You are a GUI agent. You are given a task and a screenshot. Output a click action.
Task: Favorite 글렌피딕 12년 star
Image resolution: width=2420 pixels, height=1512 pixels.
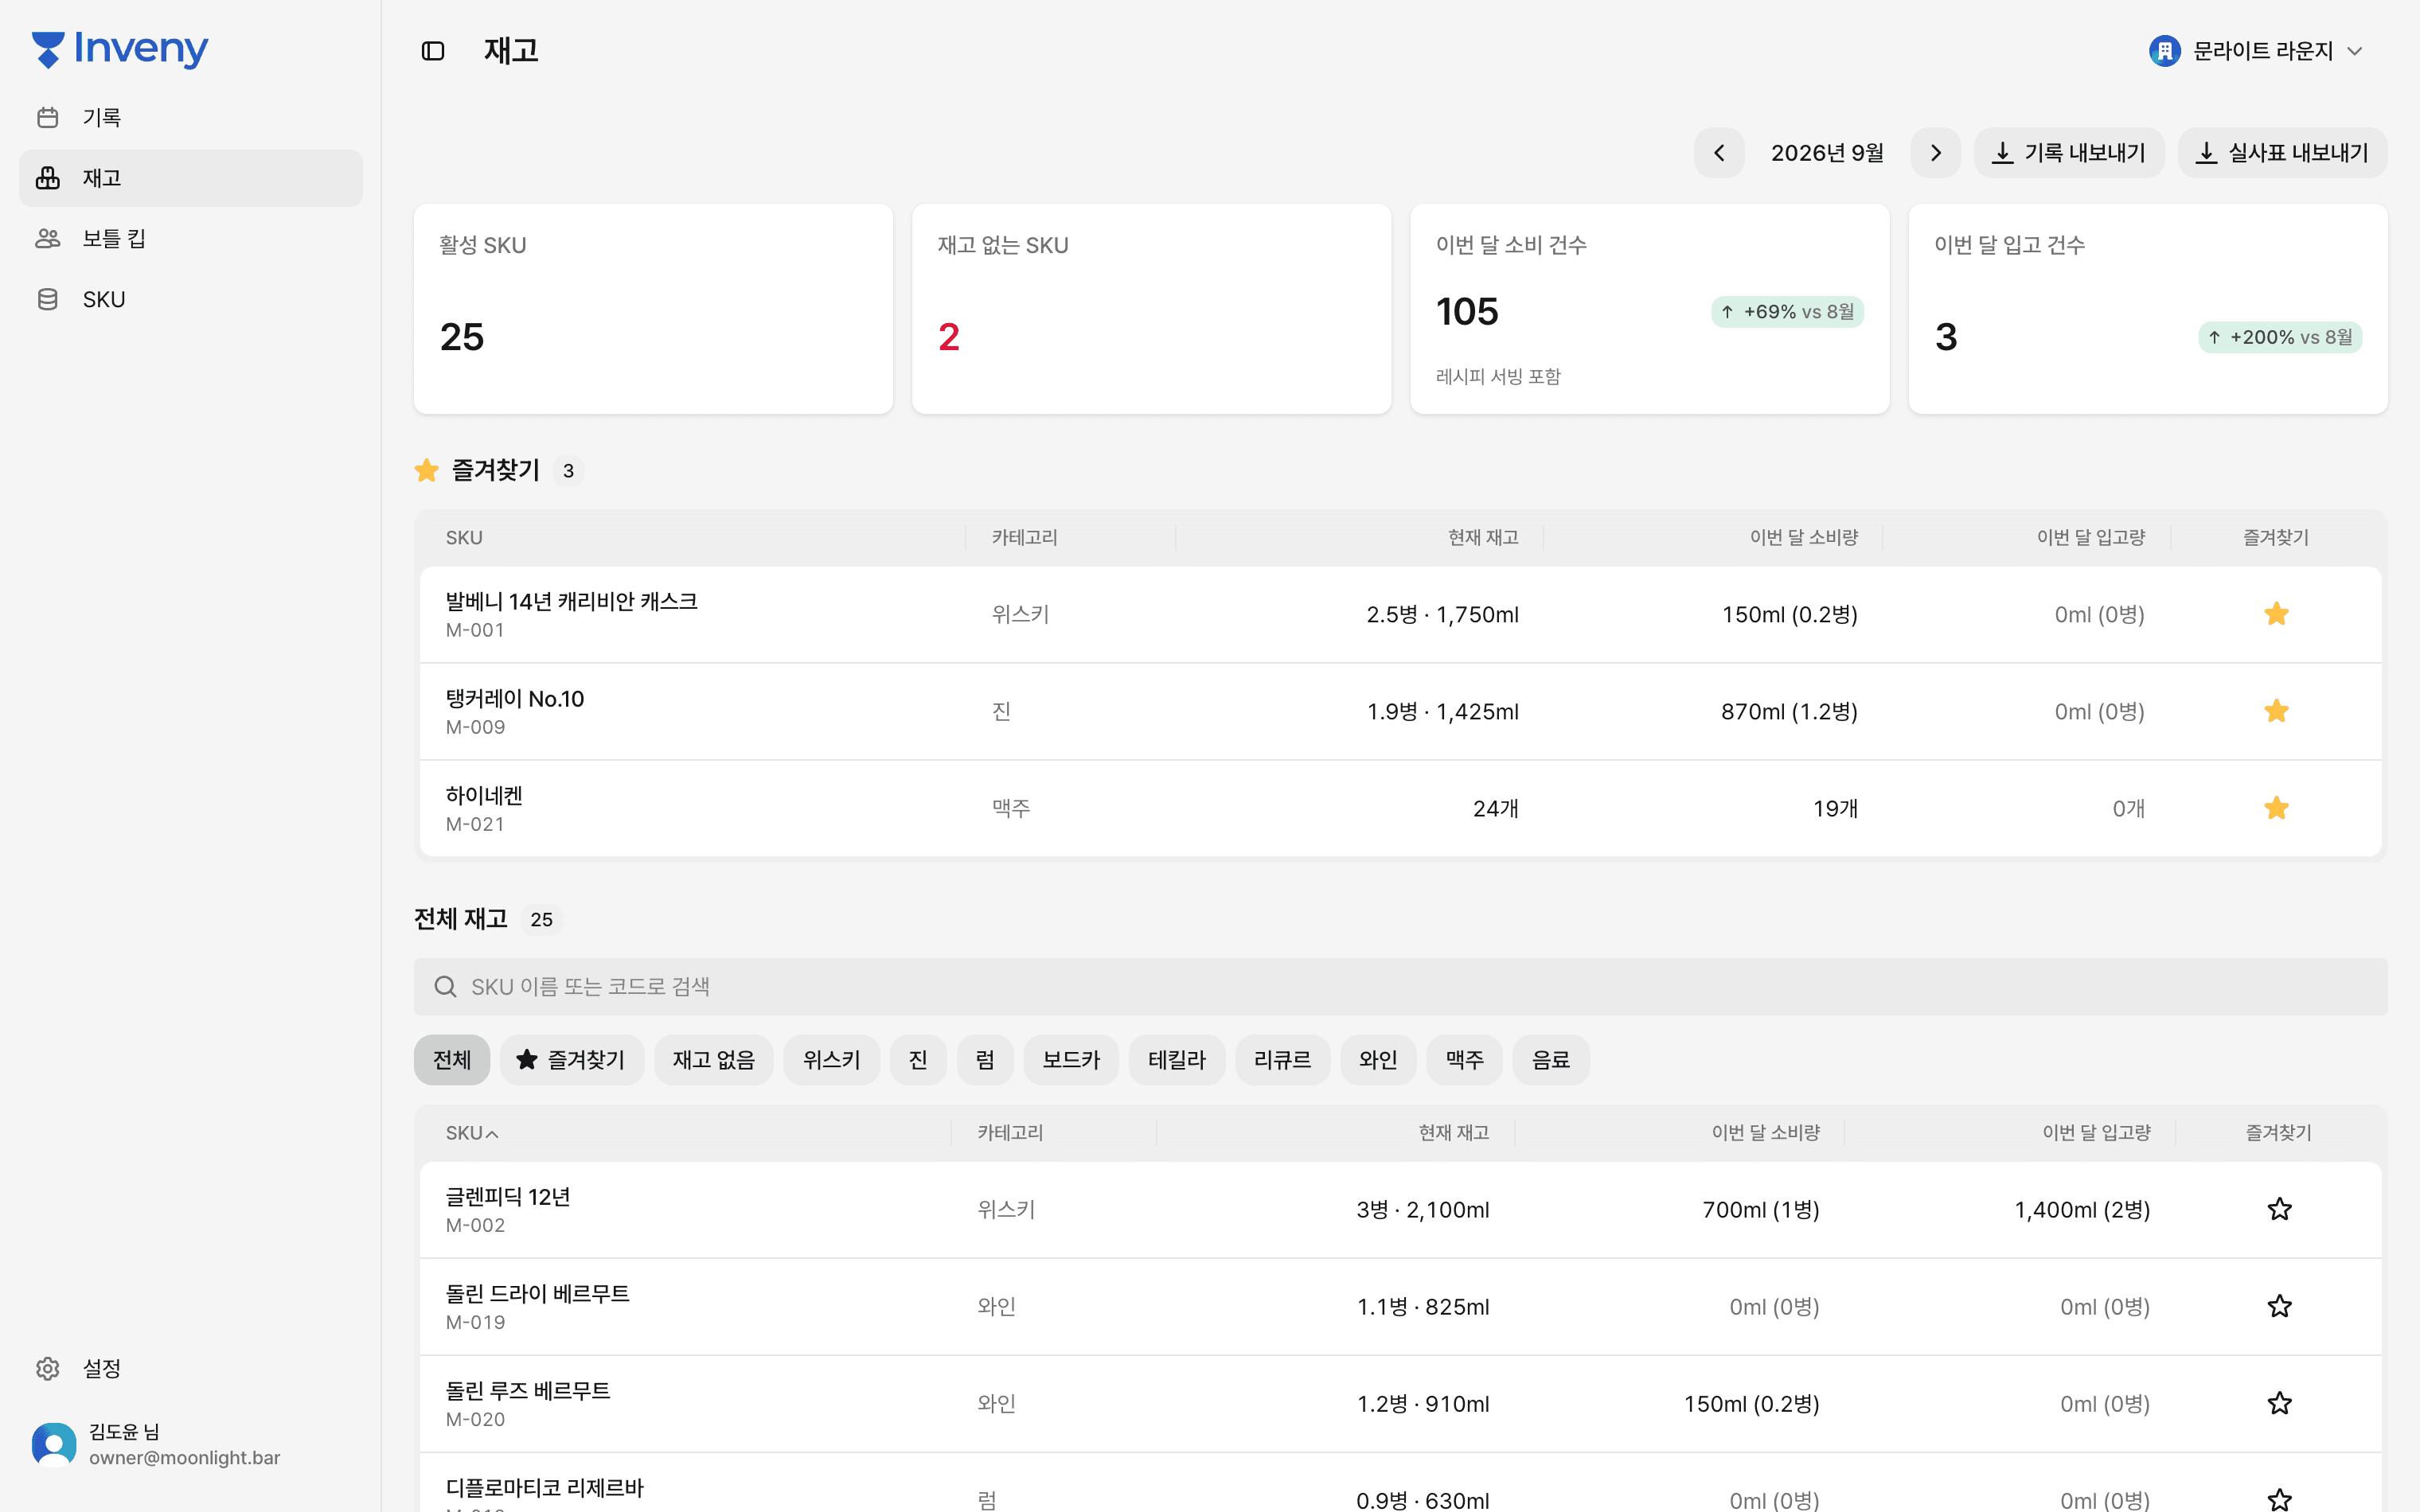(2279, 1209)
